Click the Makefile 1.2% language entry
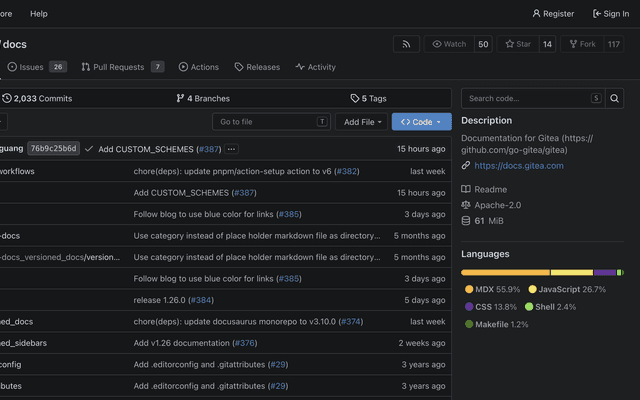Screen dimensions: 640x400 coord(496,324)
